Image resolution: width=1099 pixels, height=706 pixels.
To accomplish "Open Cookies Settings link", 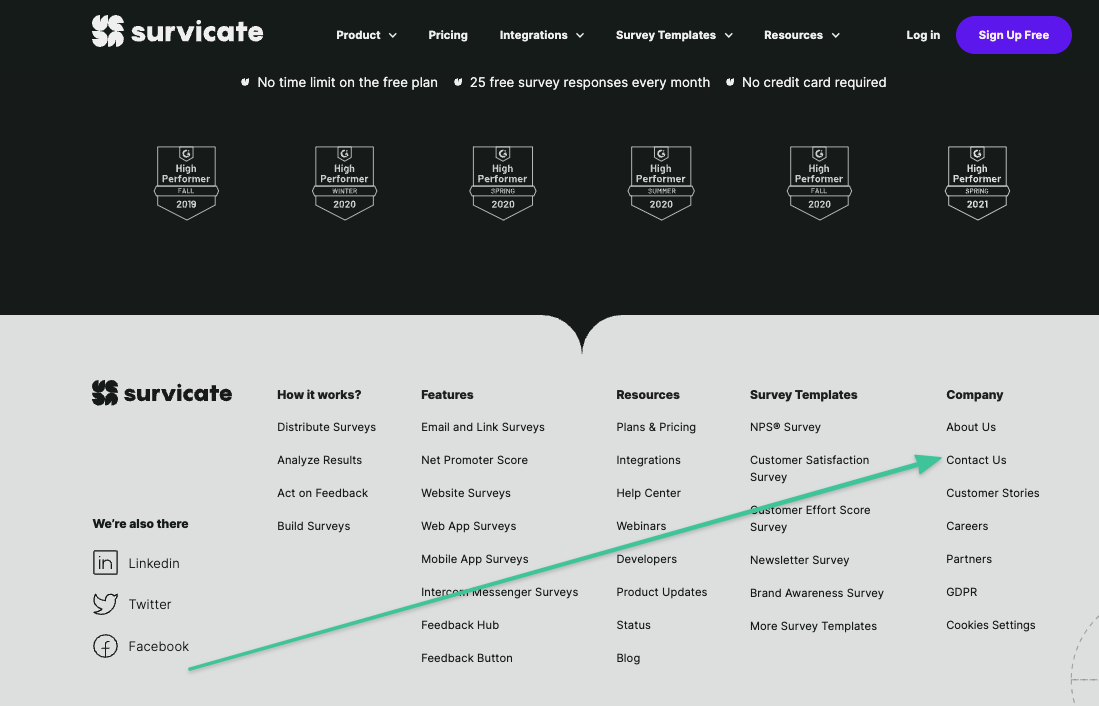I will 990,625.
